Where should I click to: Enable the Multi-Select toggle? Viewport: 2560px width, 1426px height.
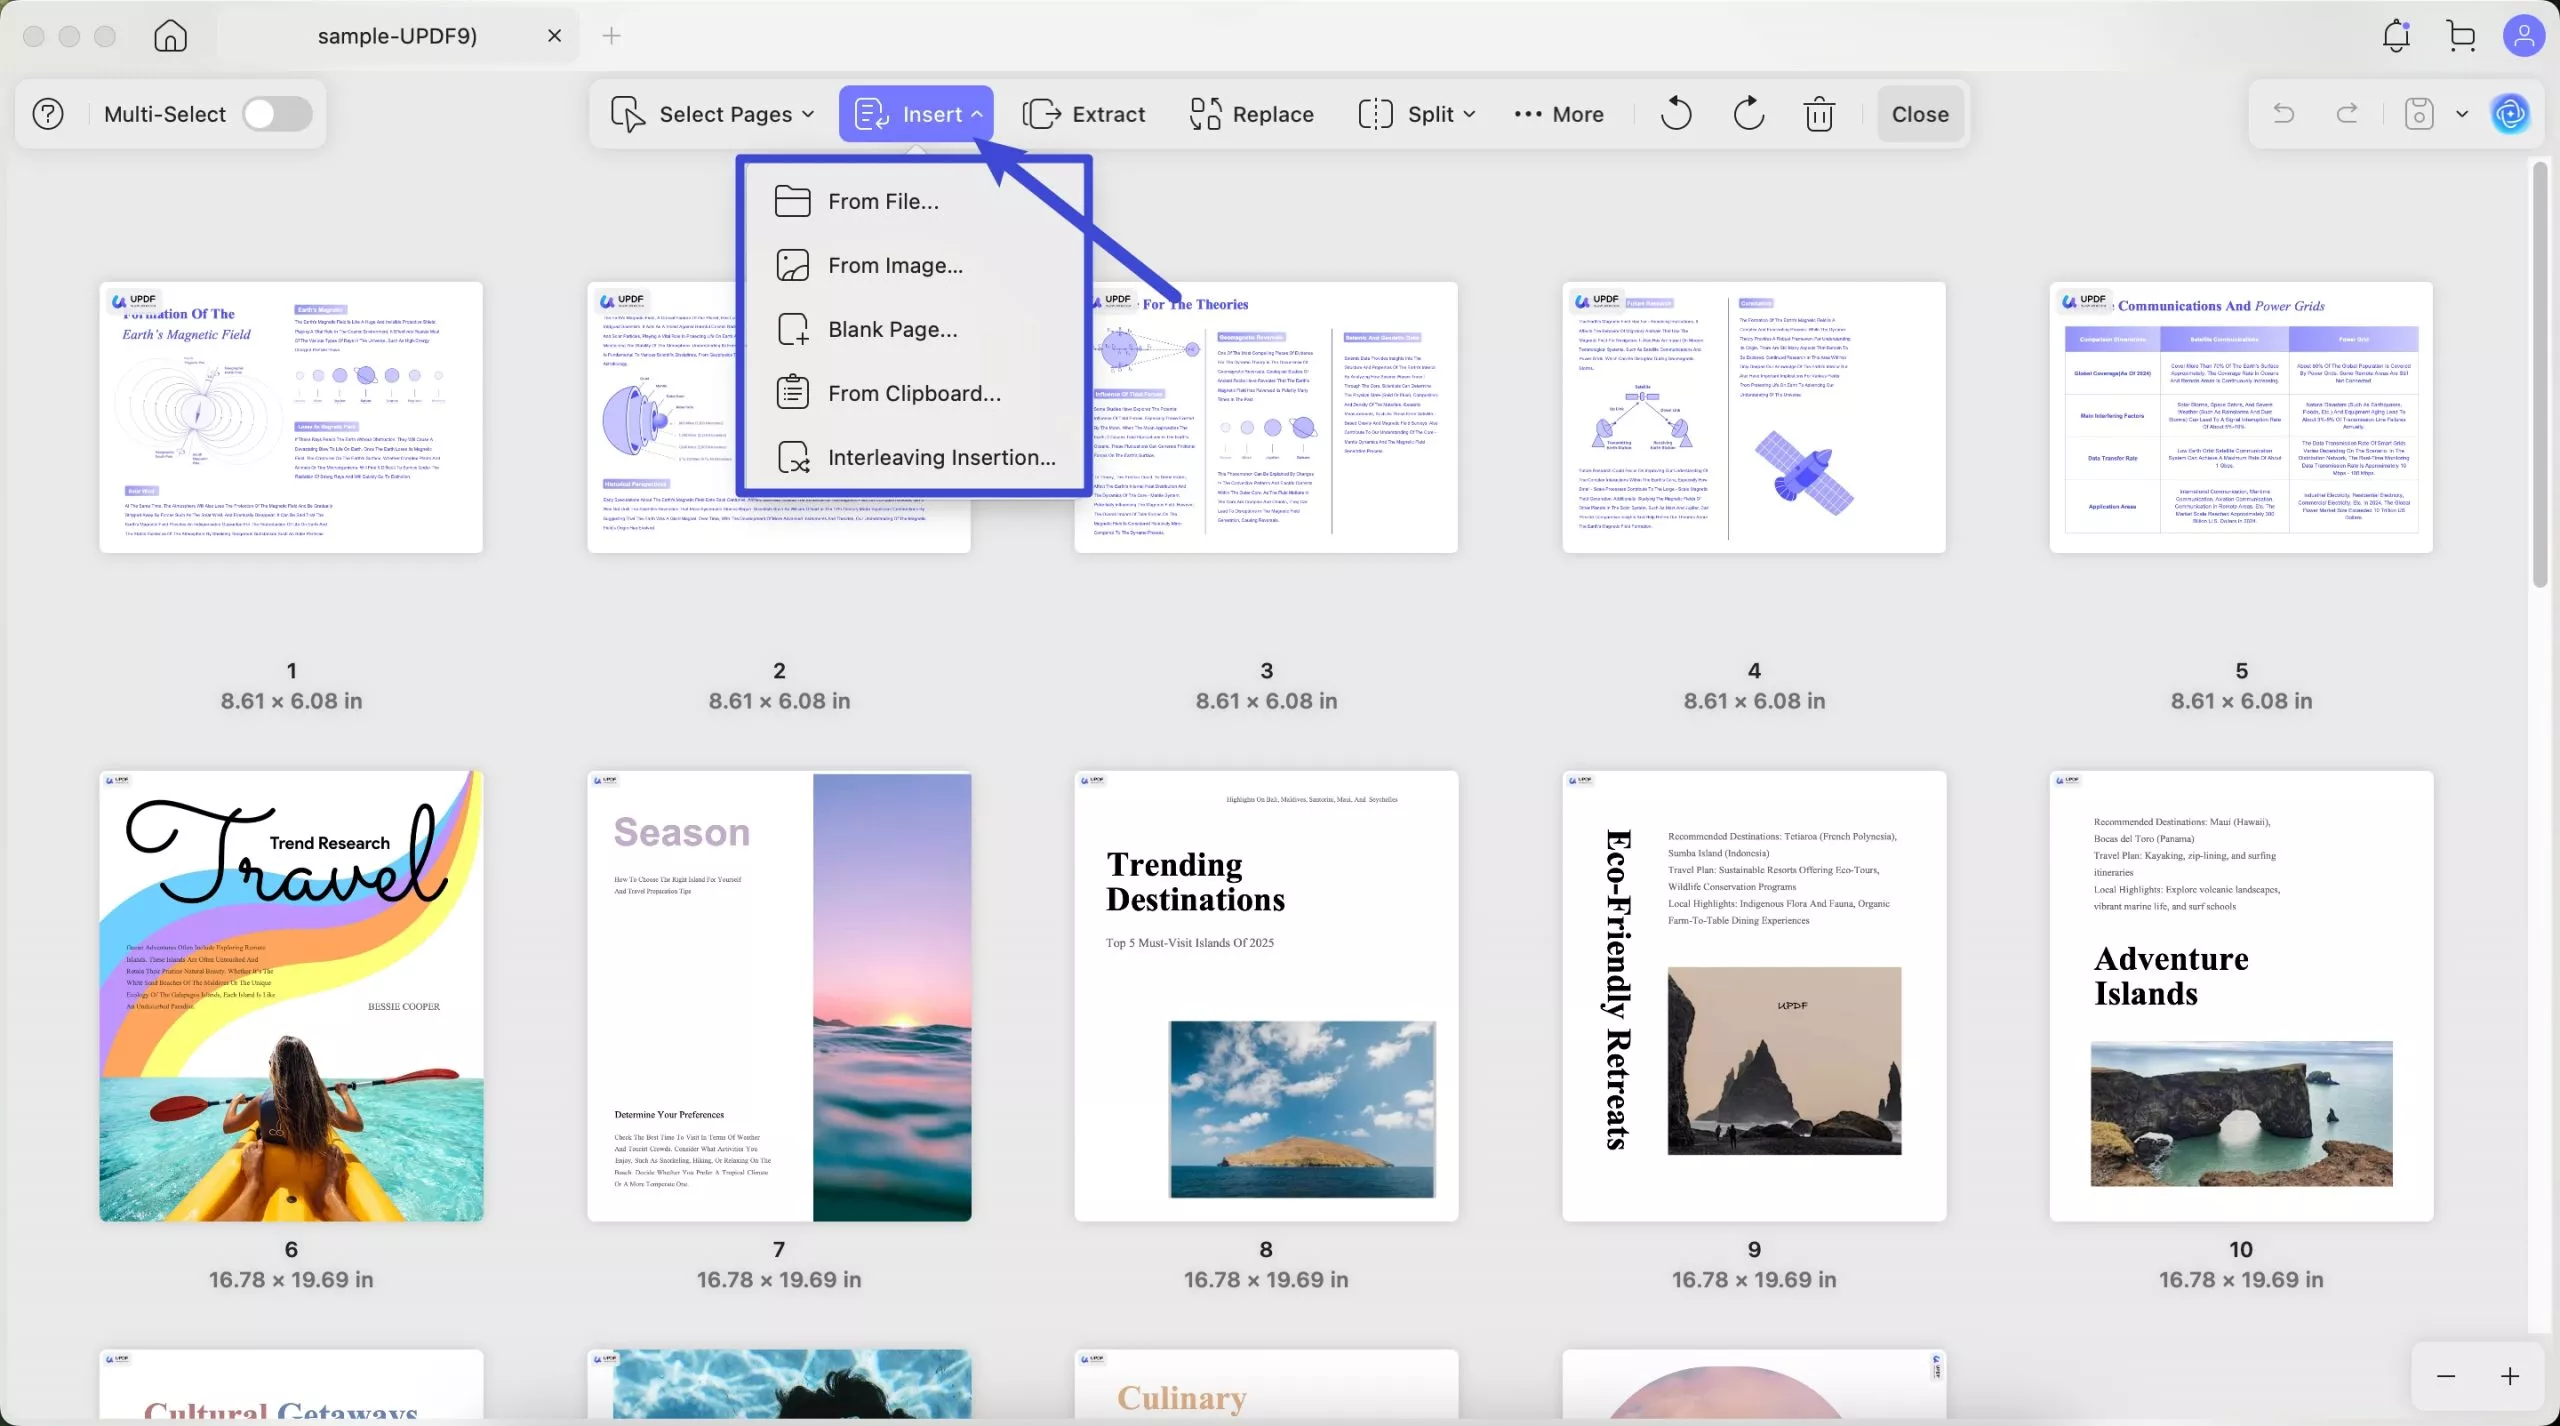tap(277, 114)
